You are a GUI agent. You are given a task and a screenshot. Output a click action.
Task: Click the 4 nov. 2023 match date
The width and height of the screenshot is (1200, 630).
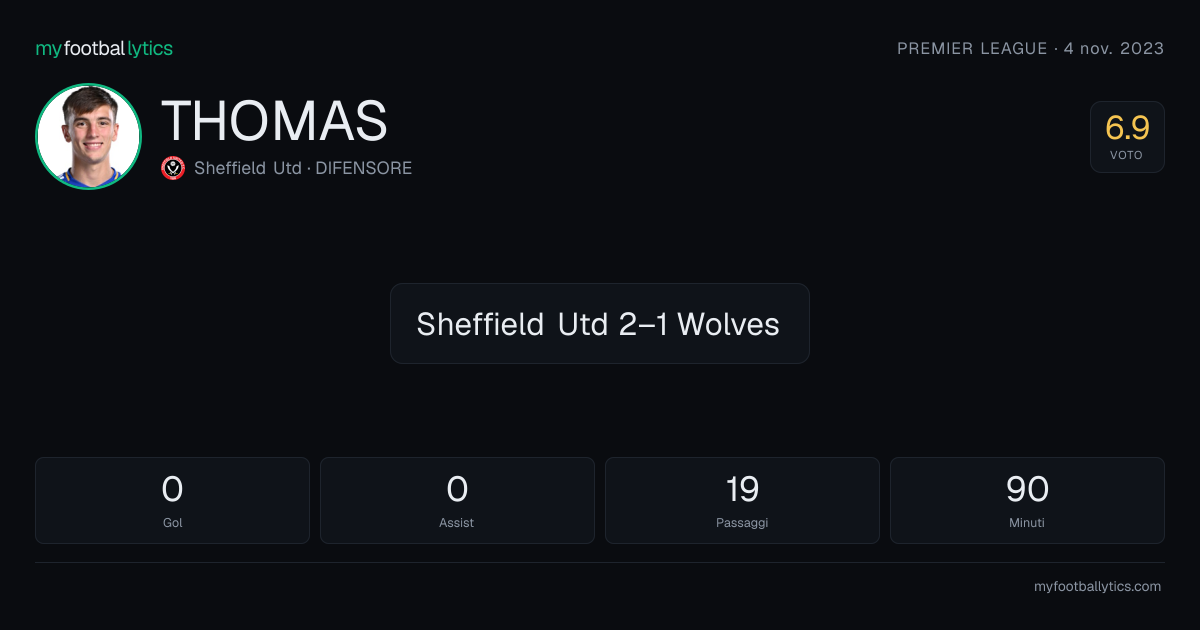tap(1115, 48)
